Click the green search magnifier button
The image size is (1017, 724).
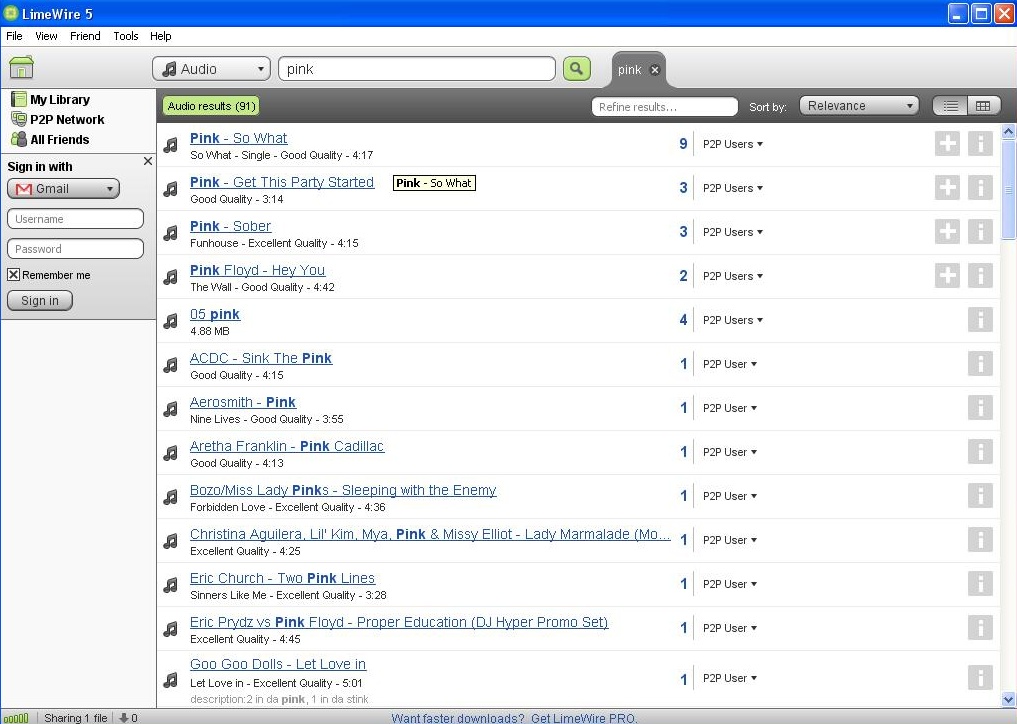[x=577, y=68]
